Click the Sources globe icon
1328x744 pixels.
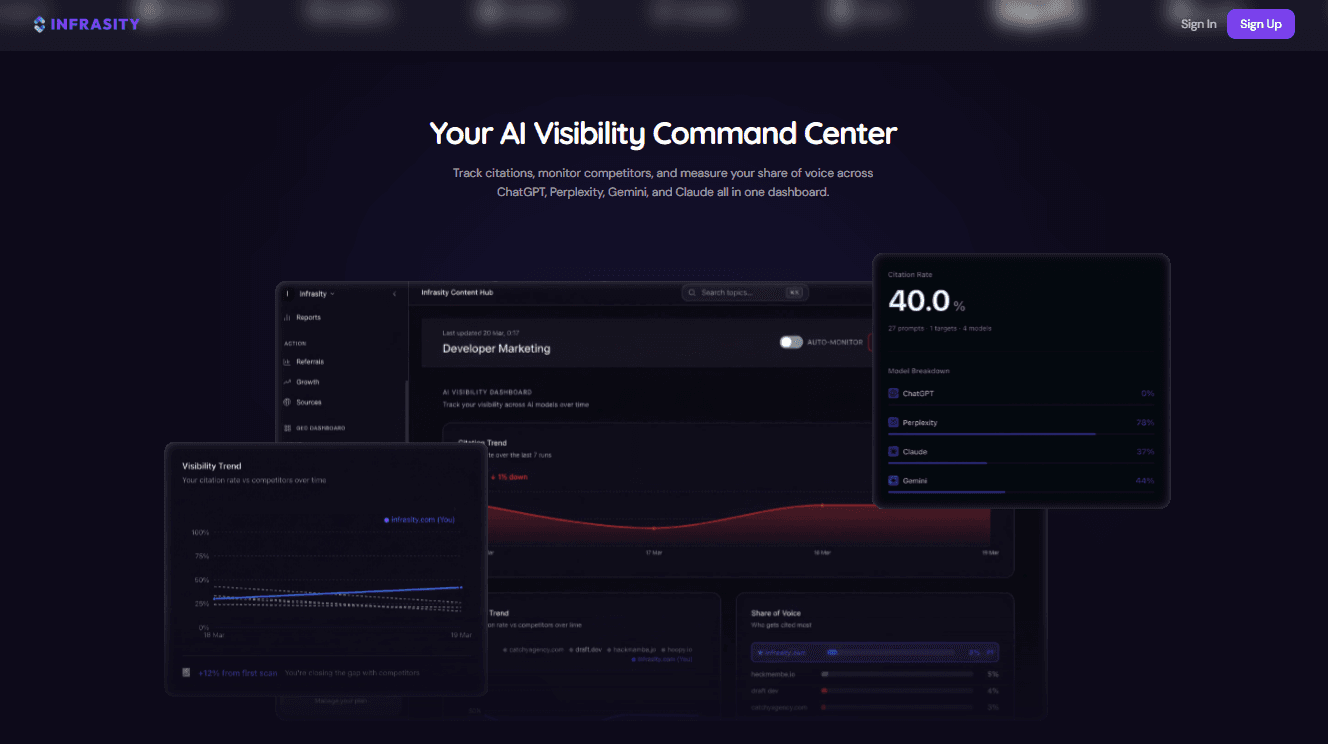click(x=287, y=402)
